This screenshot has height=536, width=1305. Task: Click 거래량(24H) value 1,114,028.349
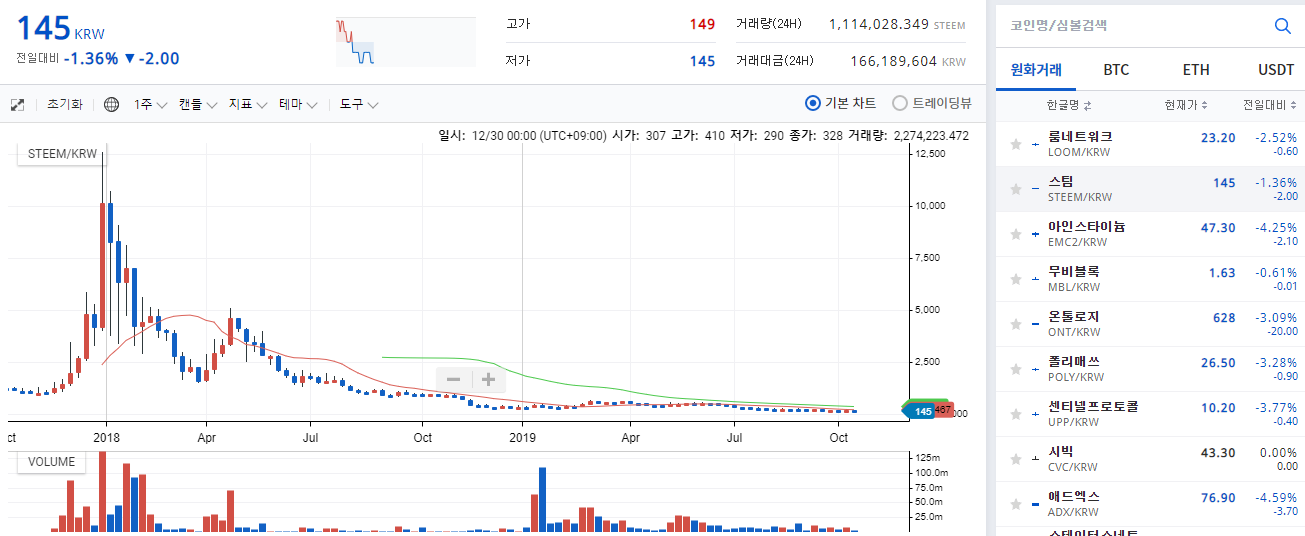[879, 24]
